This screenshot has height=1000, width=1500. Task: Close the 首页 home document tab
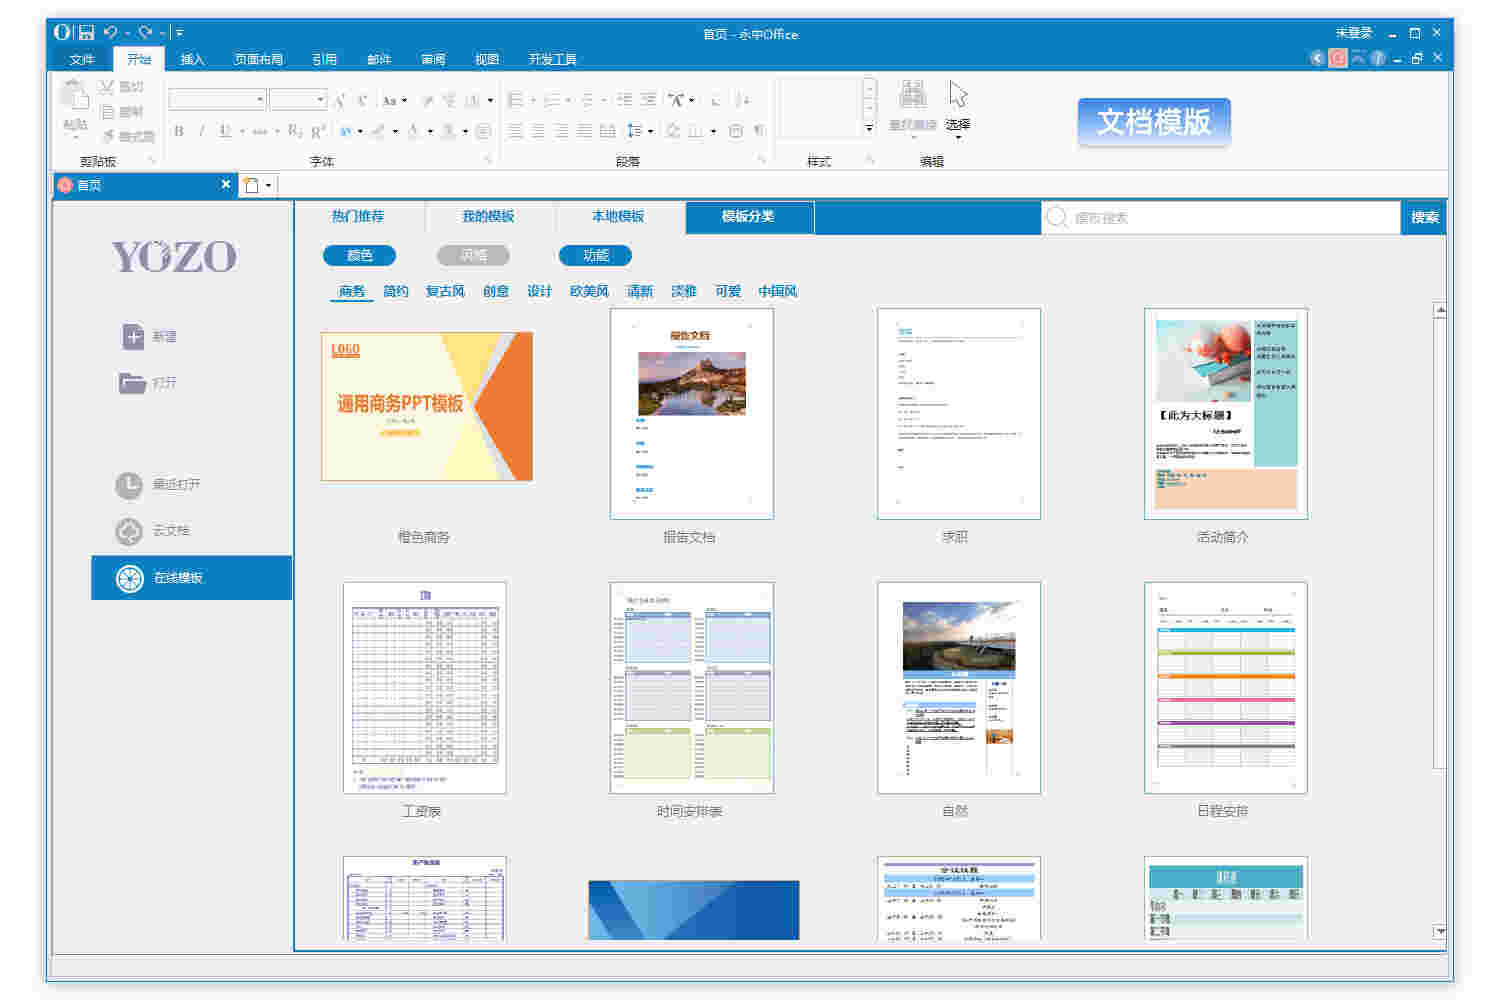pos(226,184)
